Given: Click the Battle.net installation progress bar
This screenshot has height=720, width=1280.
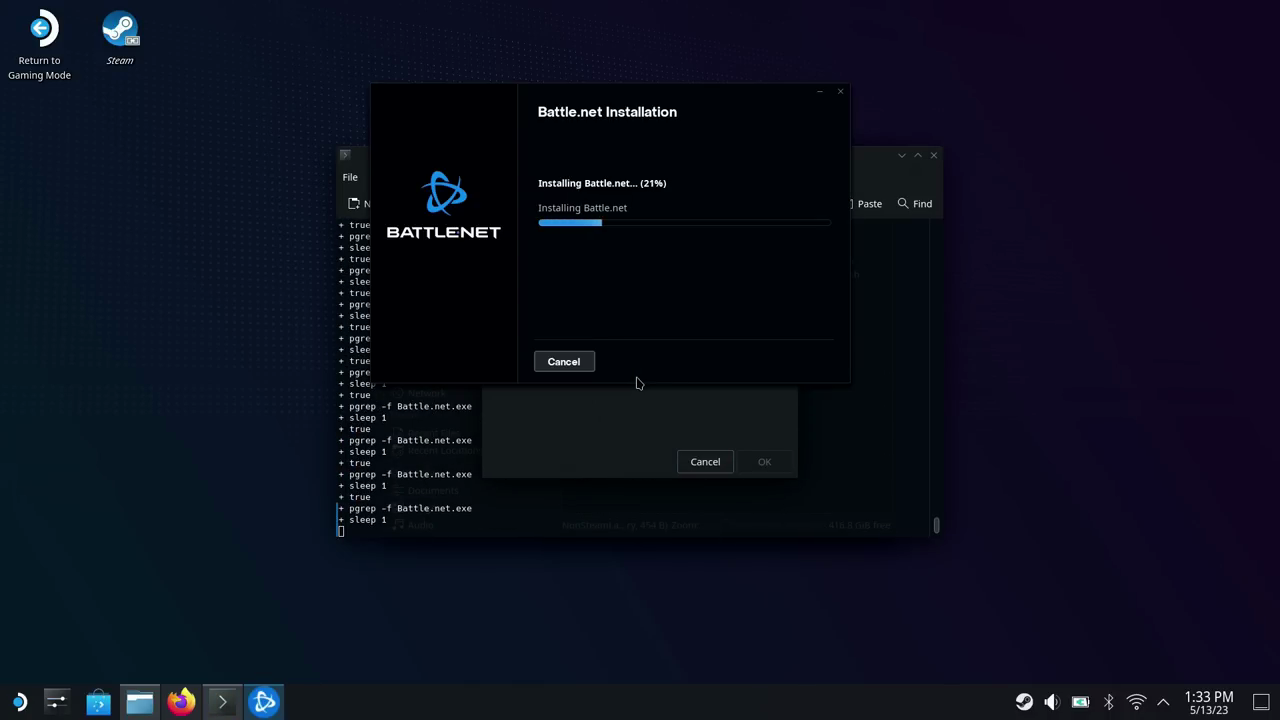Looking at the screenshot, I should click(684, 223).
